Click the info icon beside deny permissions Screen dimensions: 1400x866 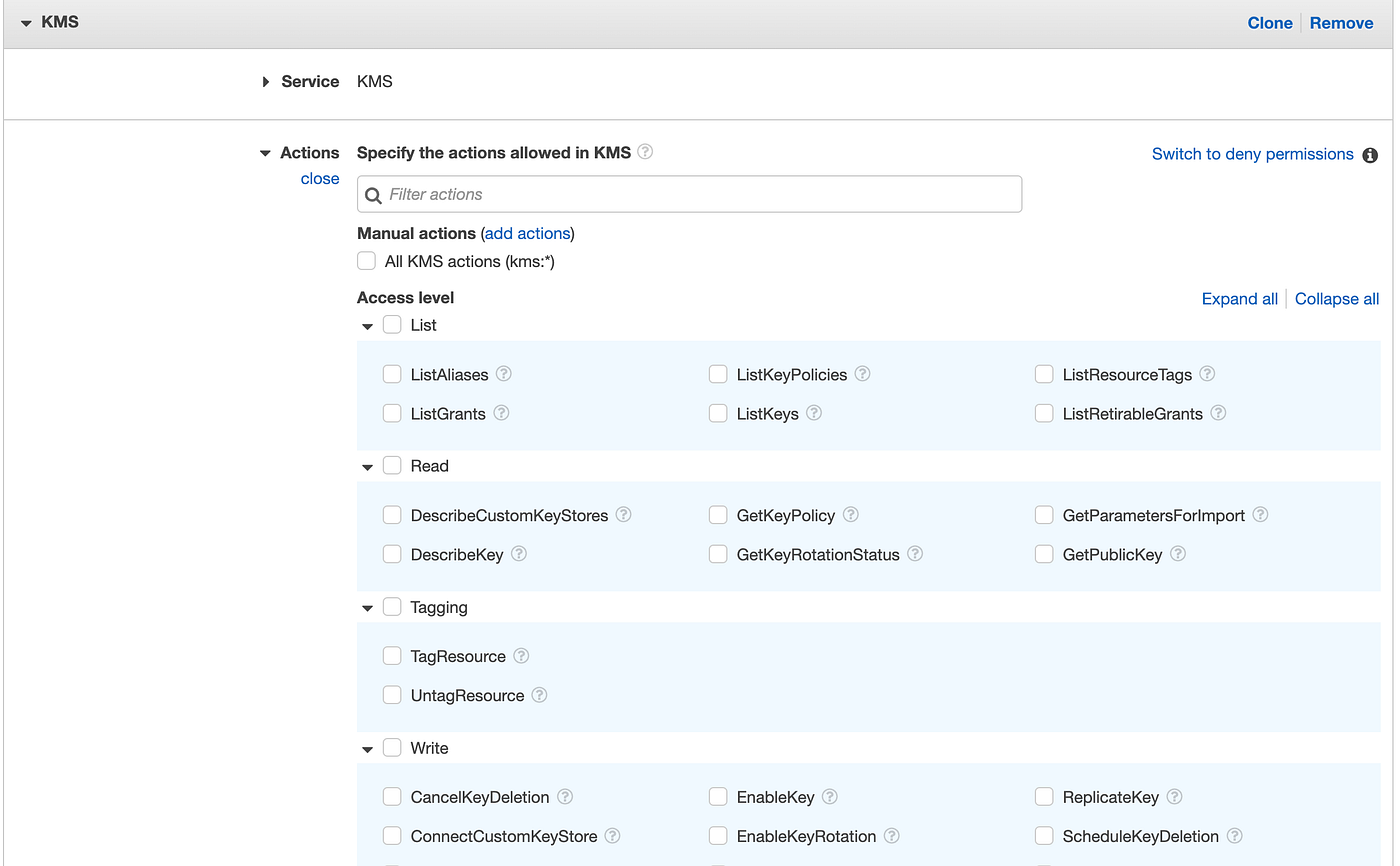1370,155
